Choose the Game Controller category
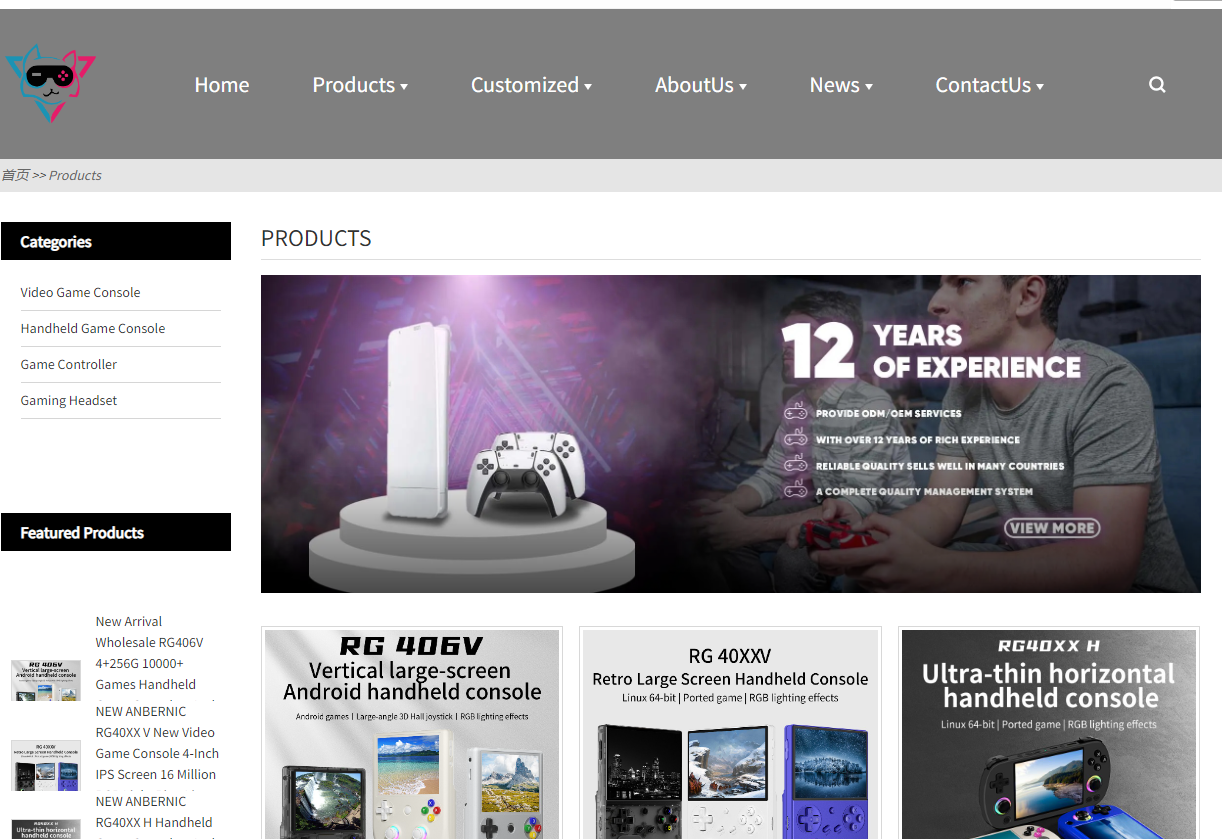The image size is (1222, 839). click(x=69, y=364)
